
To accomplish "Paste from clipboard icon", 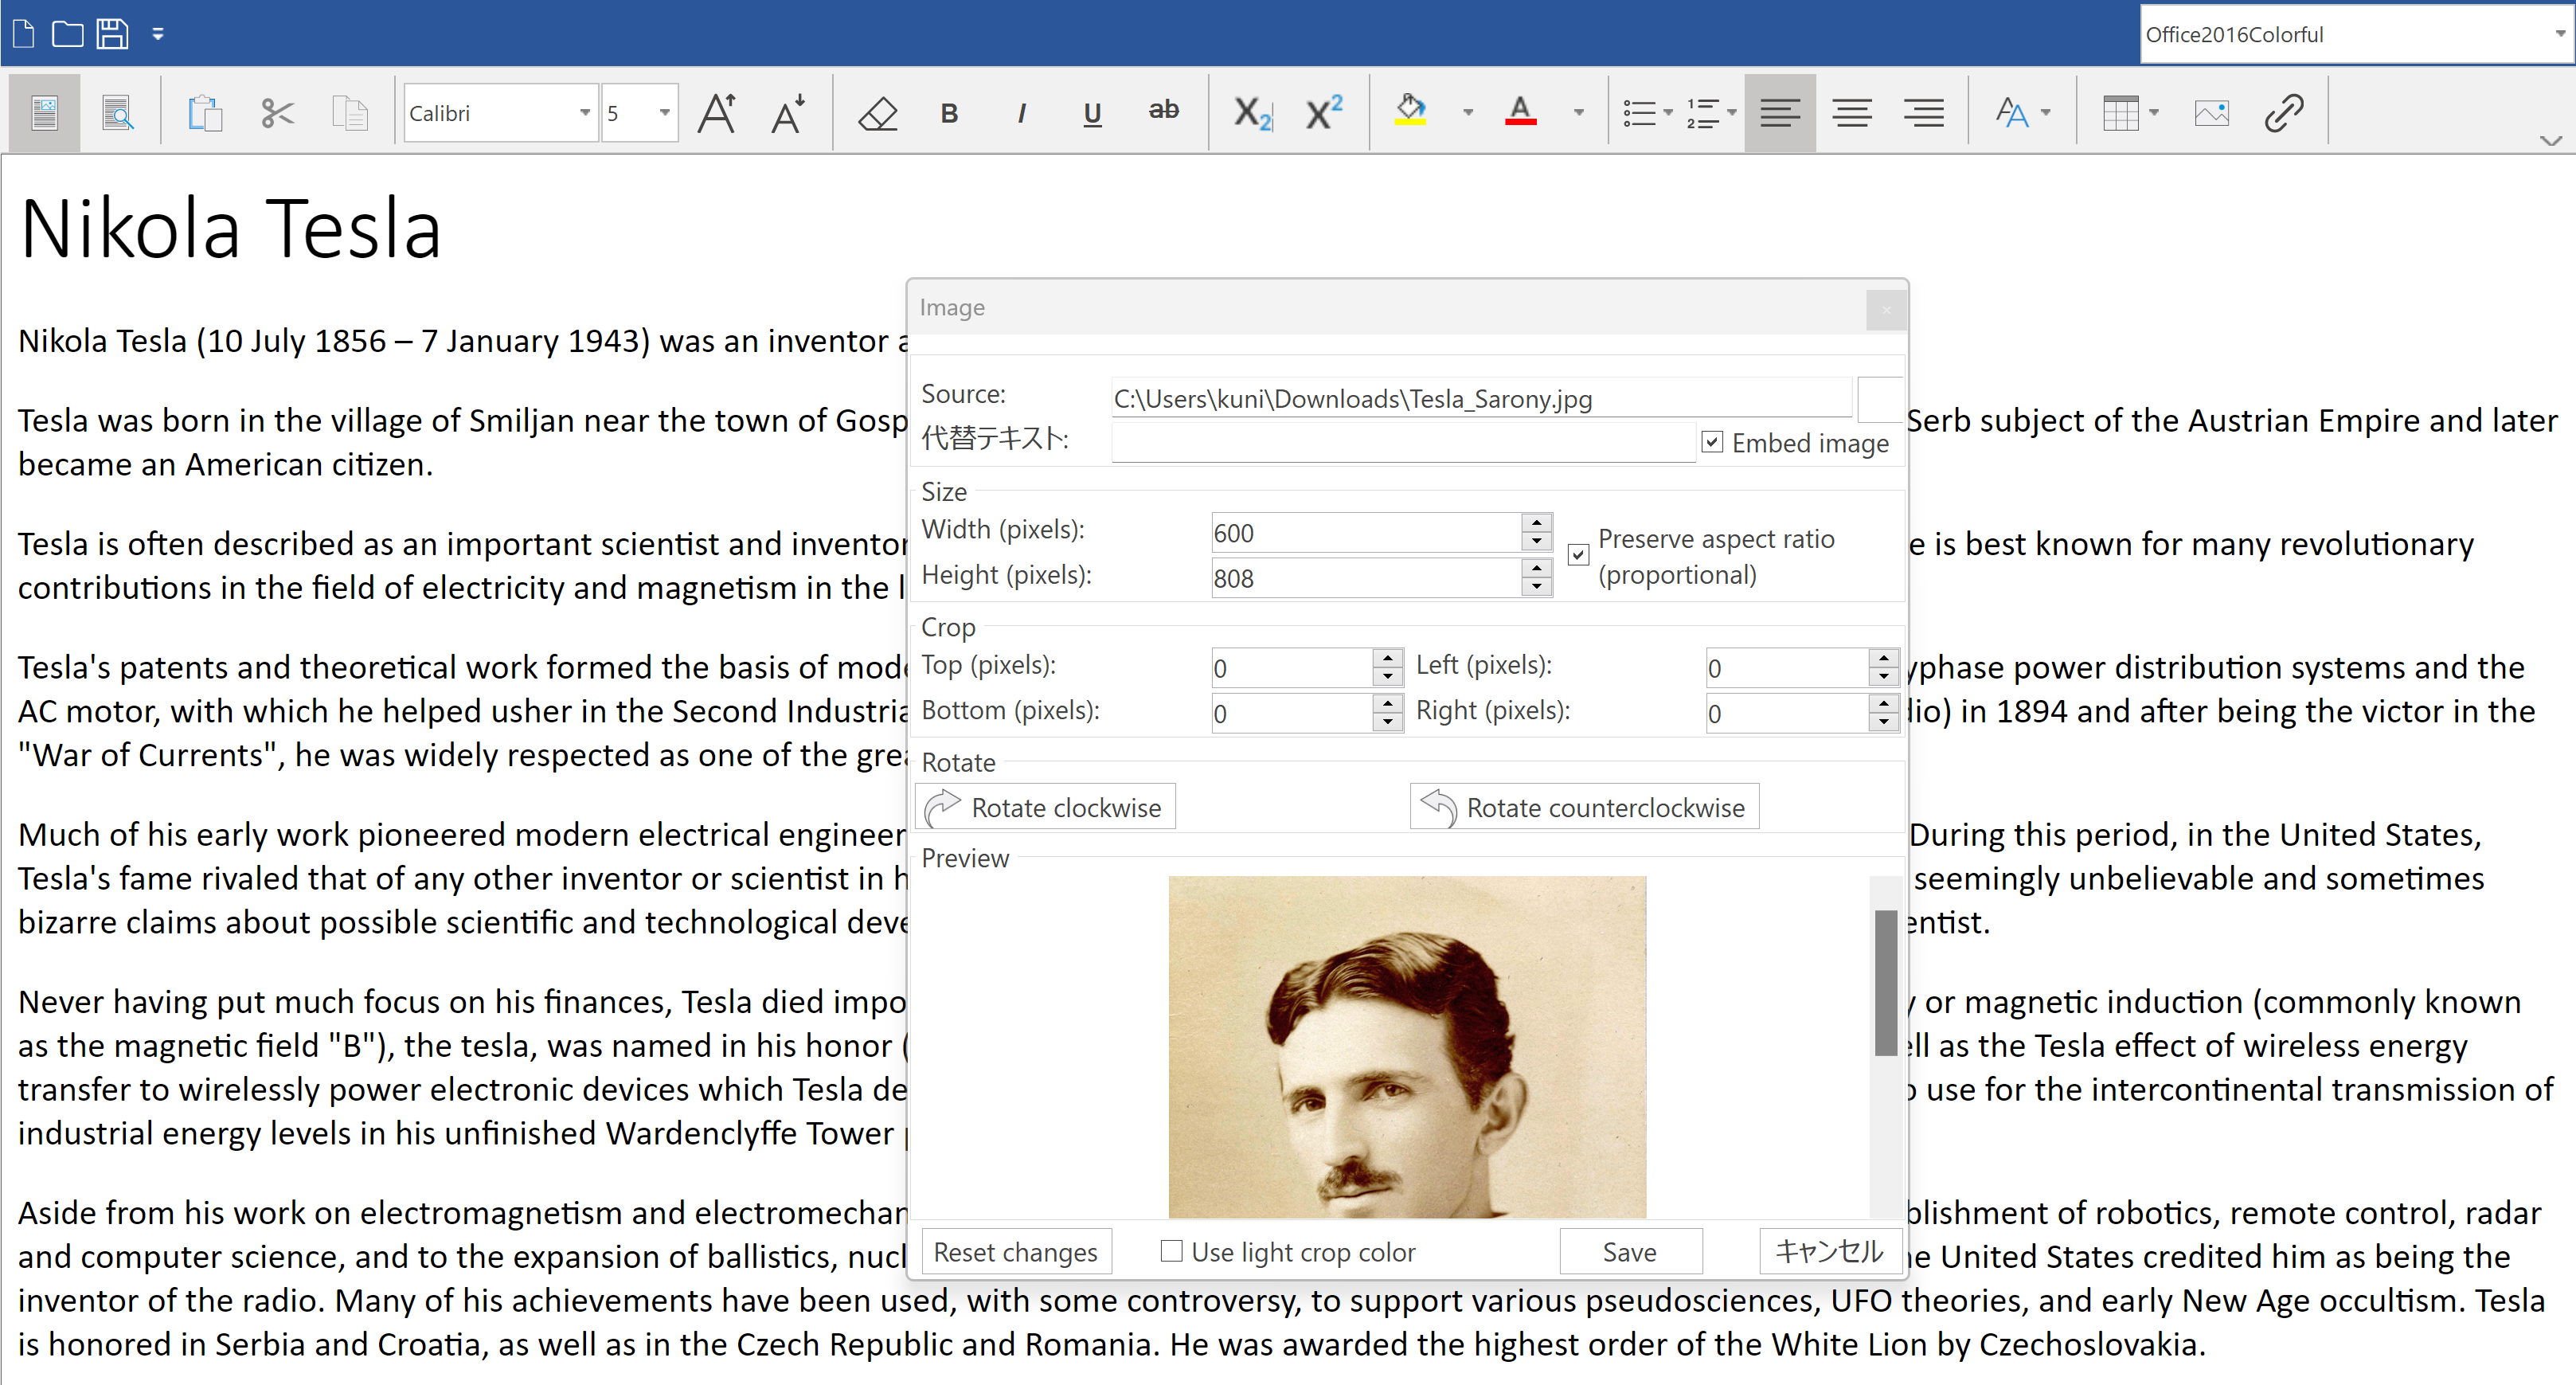I will (204, 113).
